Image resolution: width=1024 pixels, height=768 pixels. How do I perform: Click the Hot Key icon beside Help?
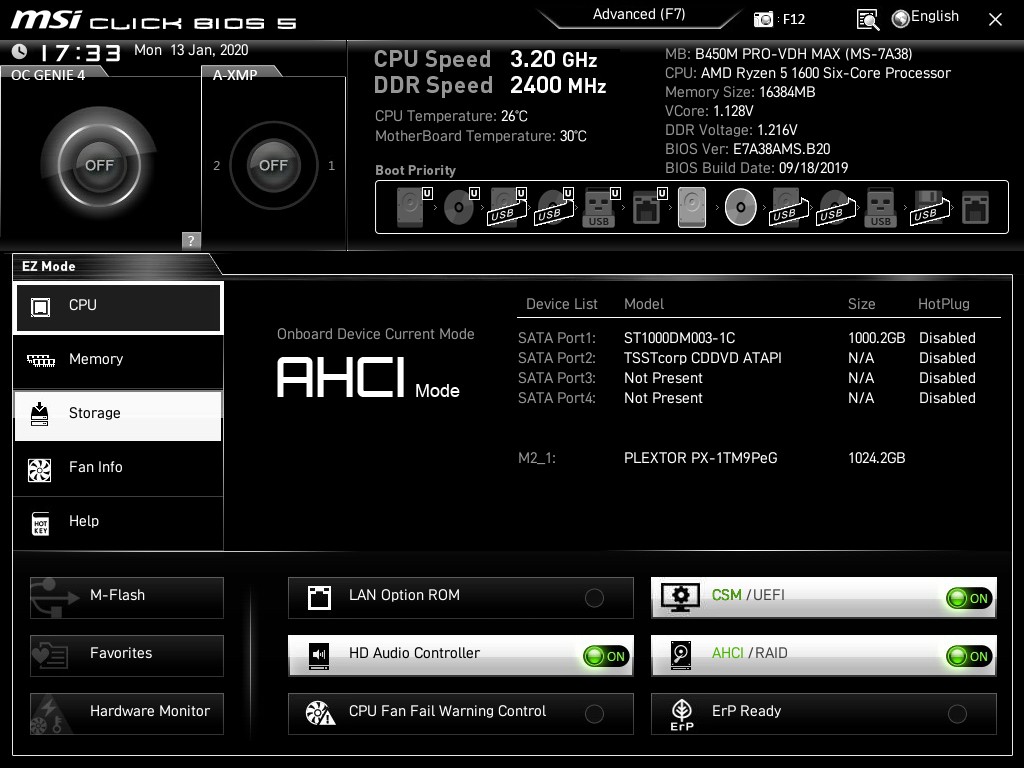pos(40,524)
